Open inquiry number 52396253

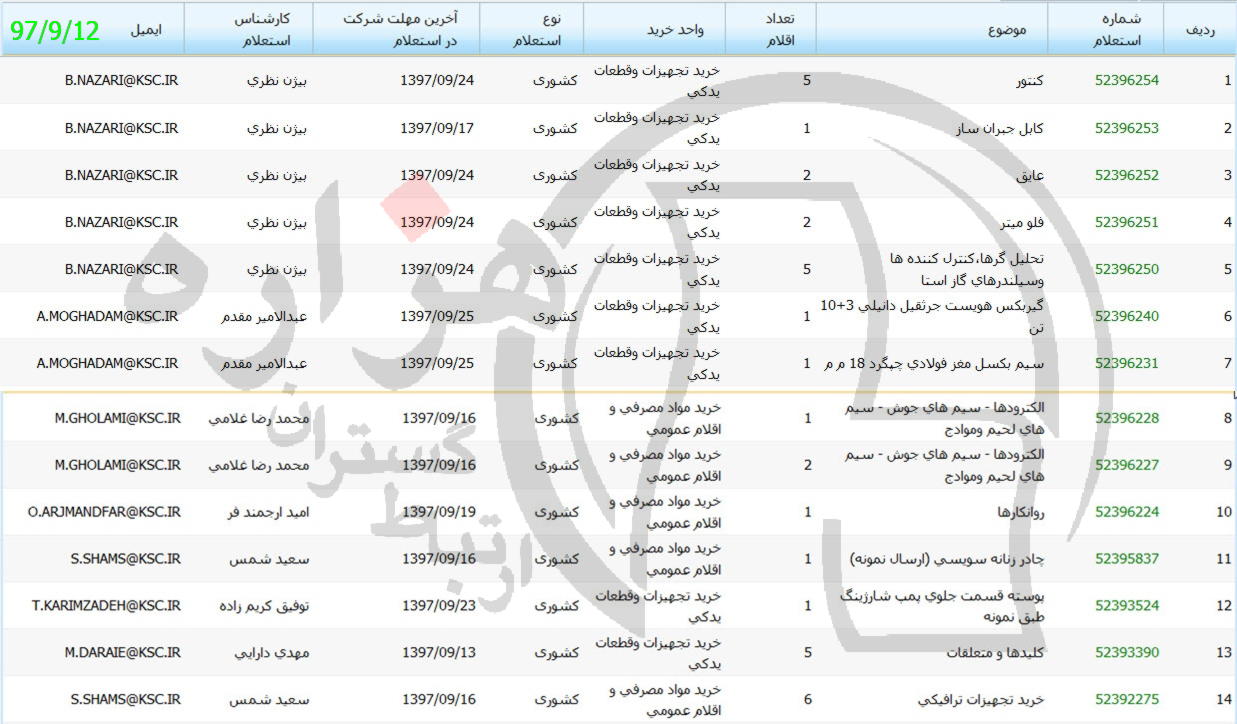coord(1126,127)
